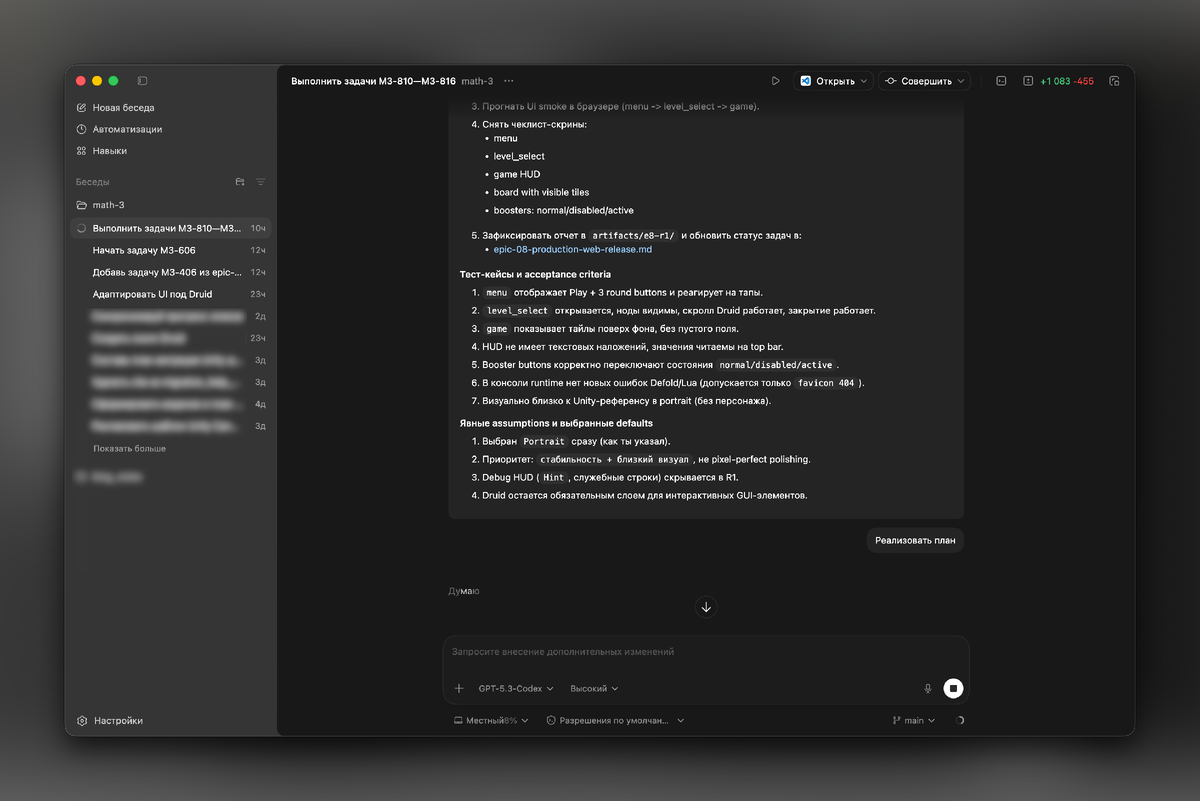The height and width of the screenshot is (801, 1200).
Task: Open conversation filter icon next to Беседы
Action: click(261, 182)
